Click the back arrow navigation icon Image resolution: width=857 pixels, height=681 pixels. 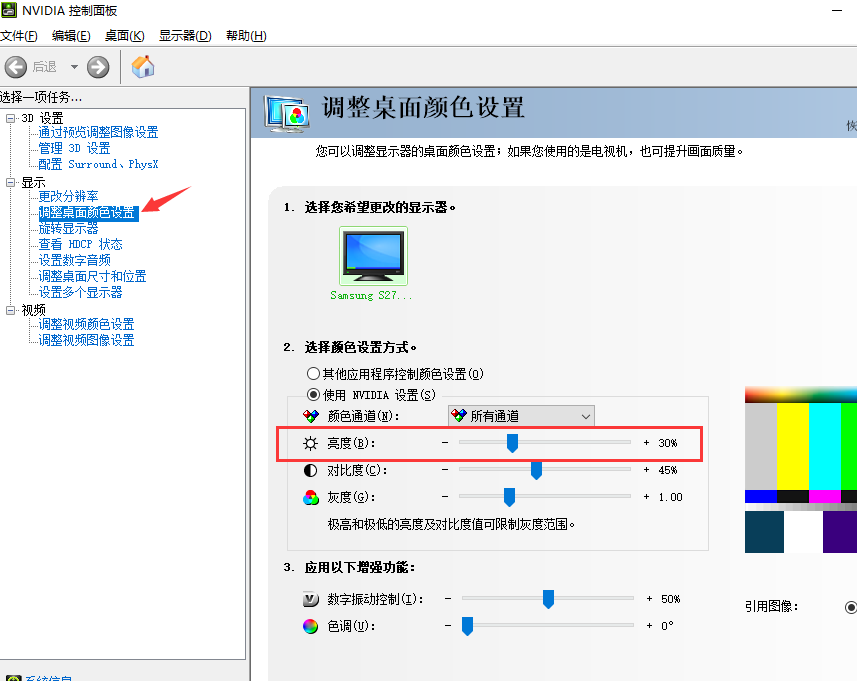point(16,67)
